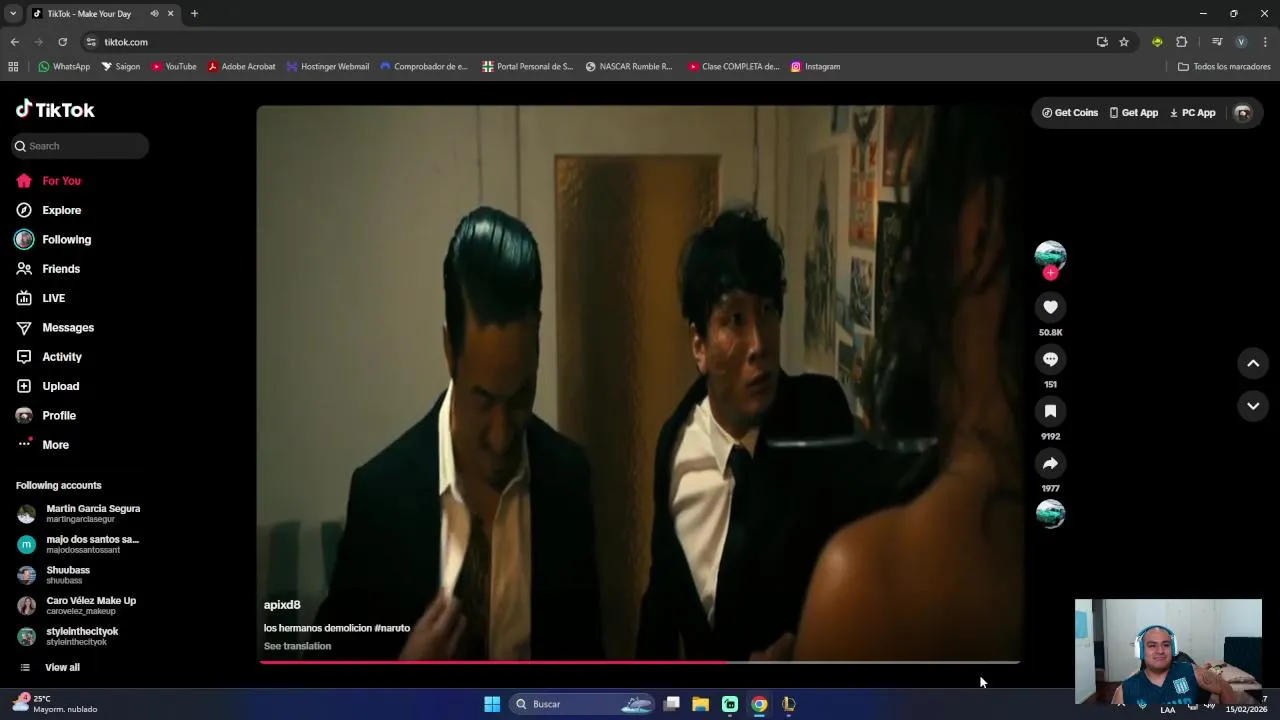
Task: Open File Explorer from taskbar
Action: tap(701, 704)
